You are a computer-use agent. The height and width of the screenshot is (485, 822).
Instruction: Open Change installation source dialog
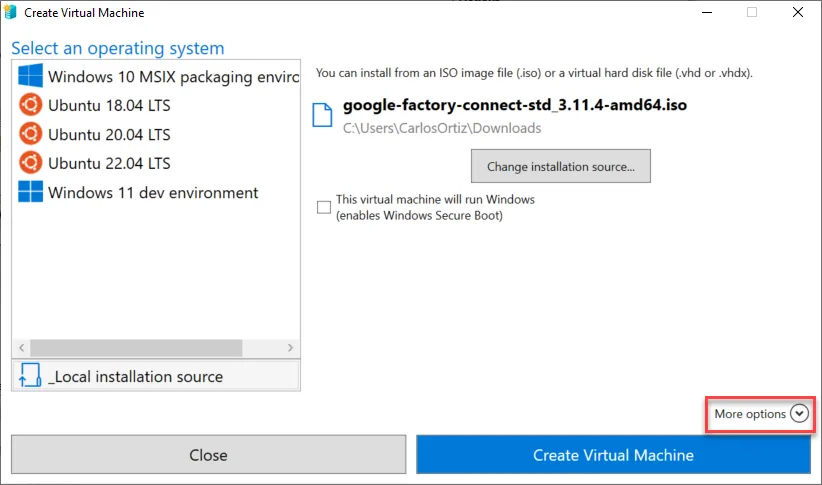click(x=560, y=166)
